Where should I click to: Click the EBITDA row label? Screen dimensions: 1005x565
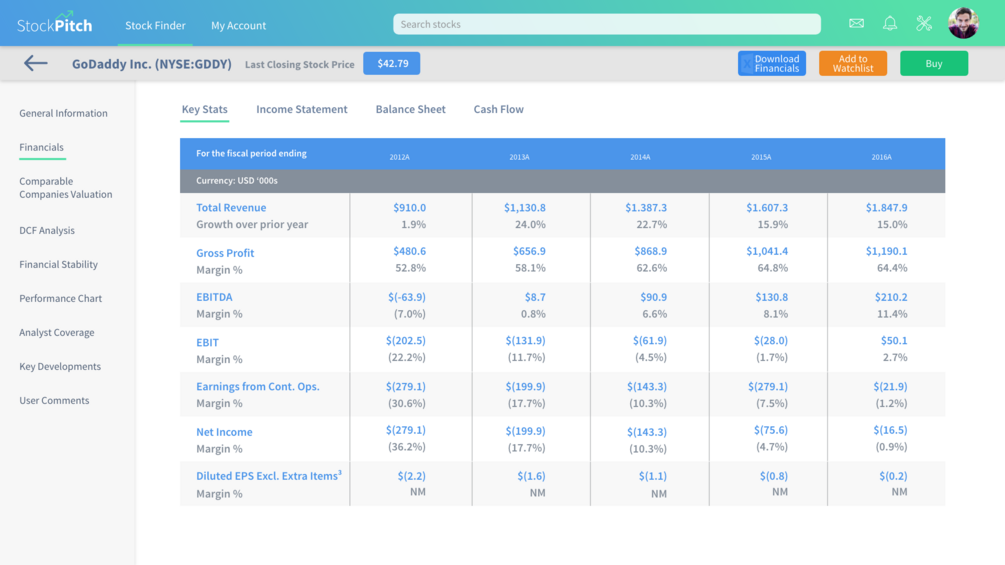(214, 297)
